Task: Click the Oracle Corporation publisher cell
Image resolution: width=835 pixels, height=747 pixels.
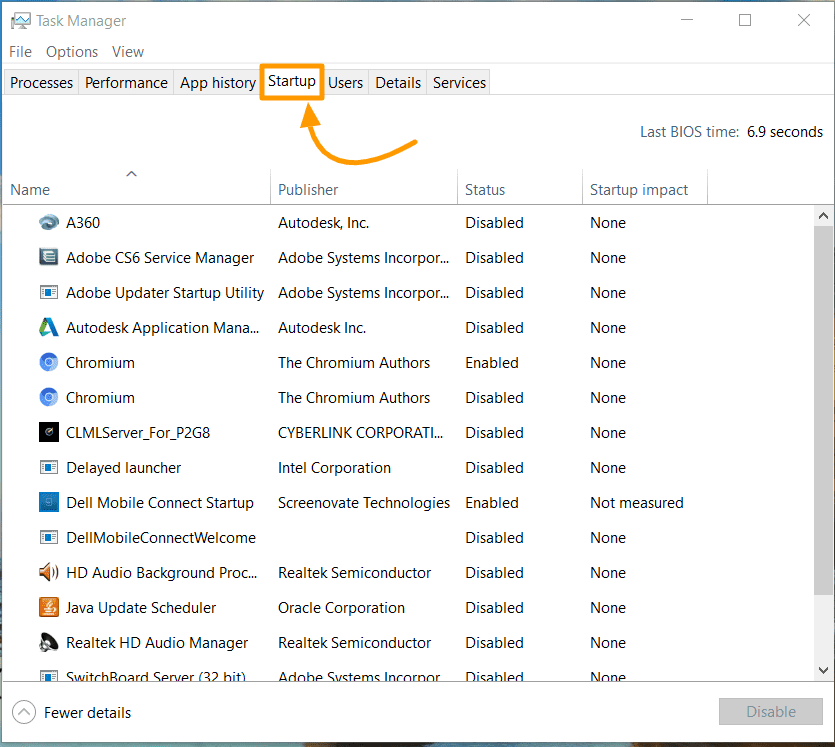Action: (x=341, y=608)
